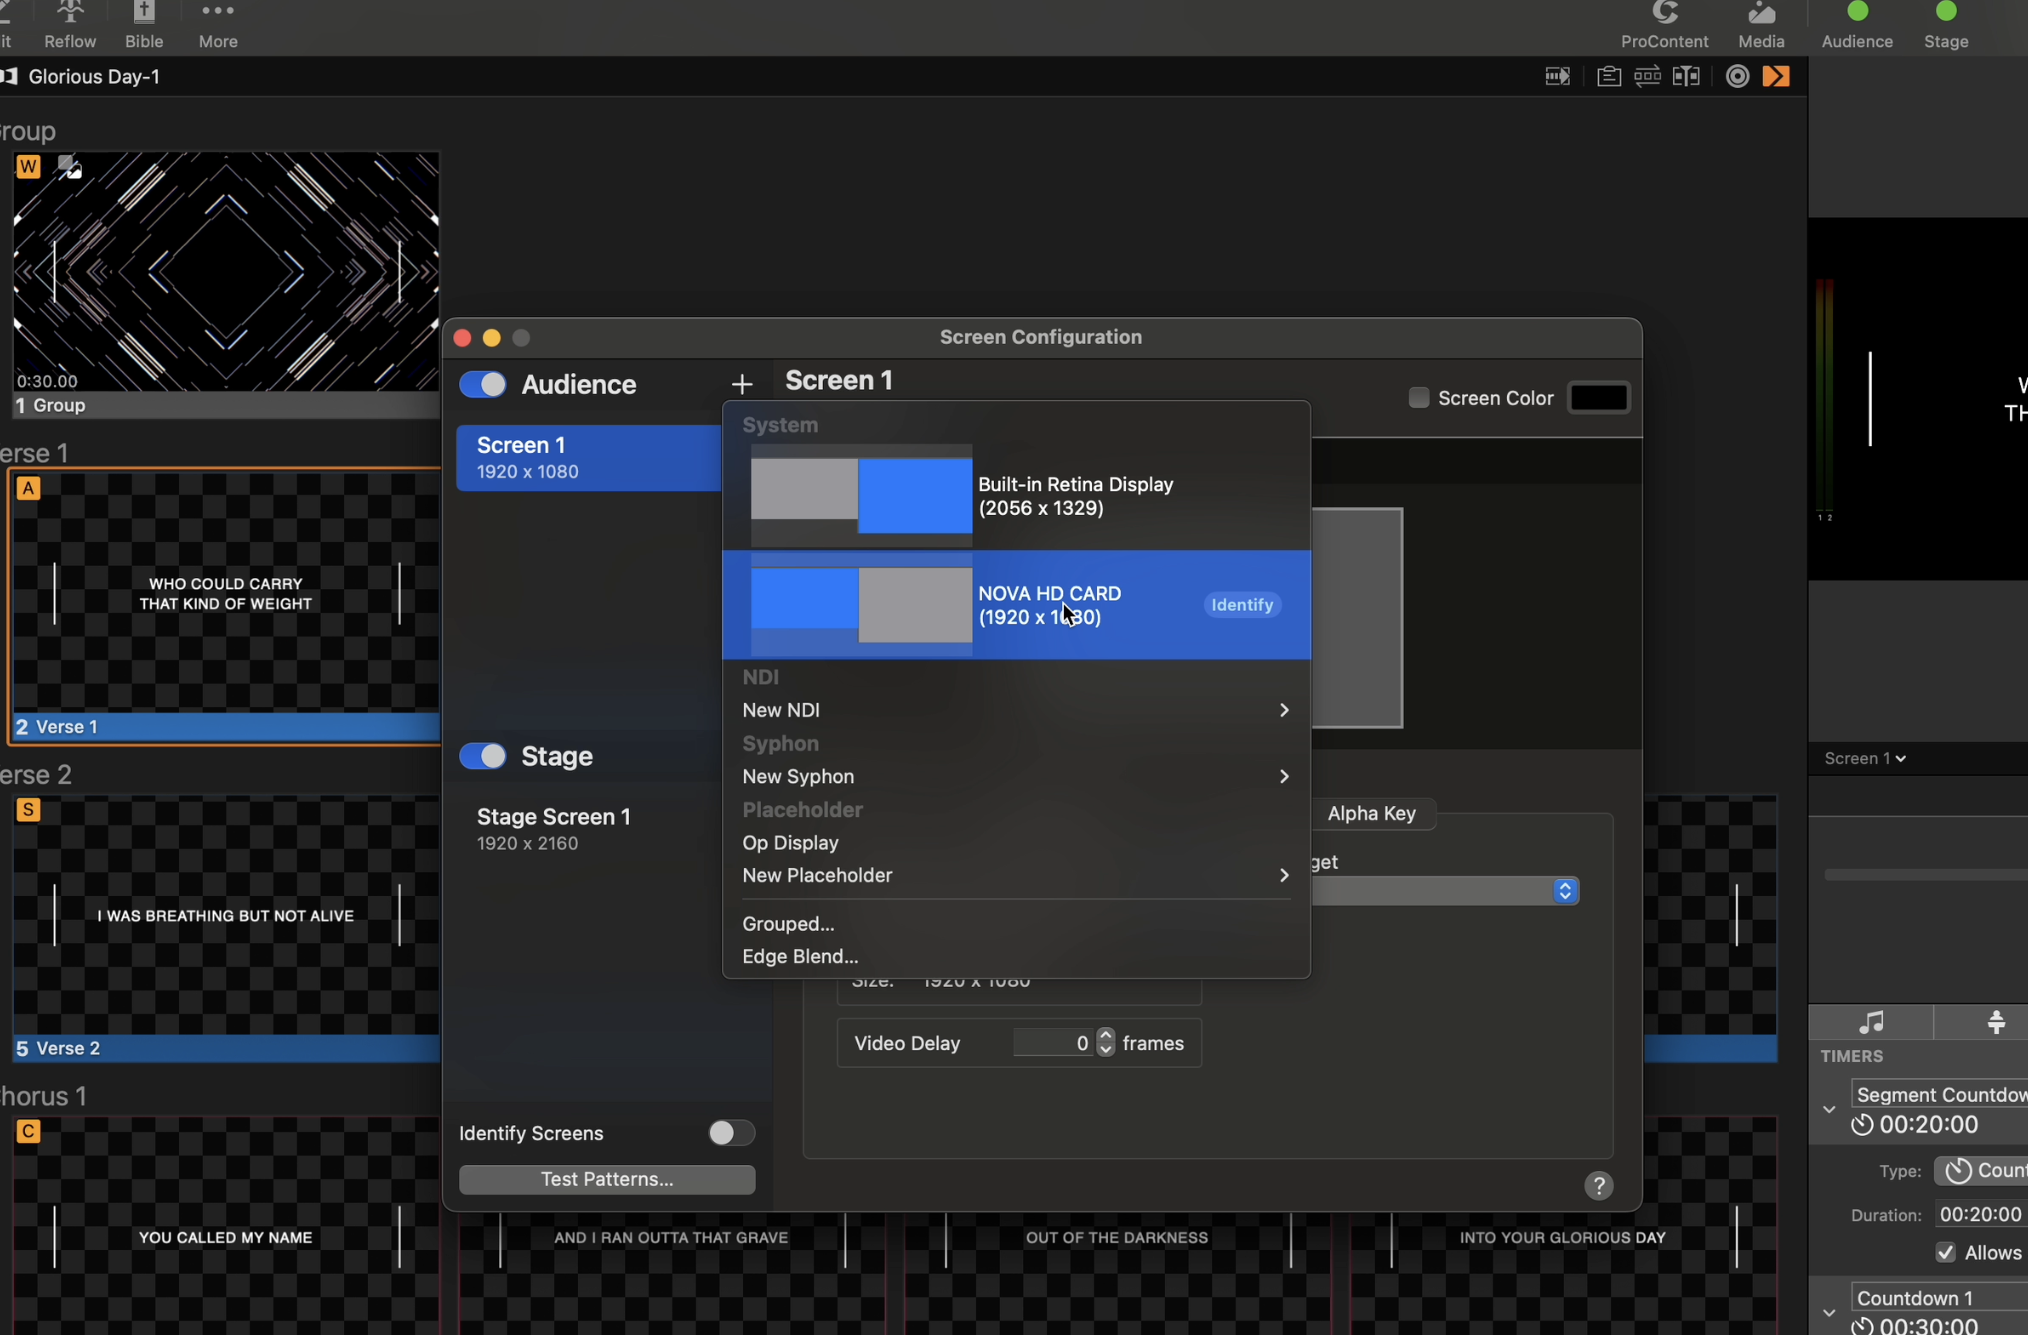Expand the New Syphon submenu
This screenshot has height=1335, width=2028.
point(1016,777)
